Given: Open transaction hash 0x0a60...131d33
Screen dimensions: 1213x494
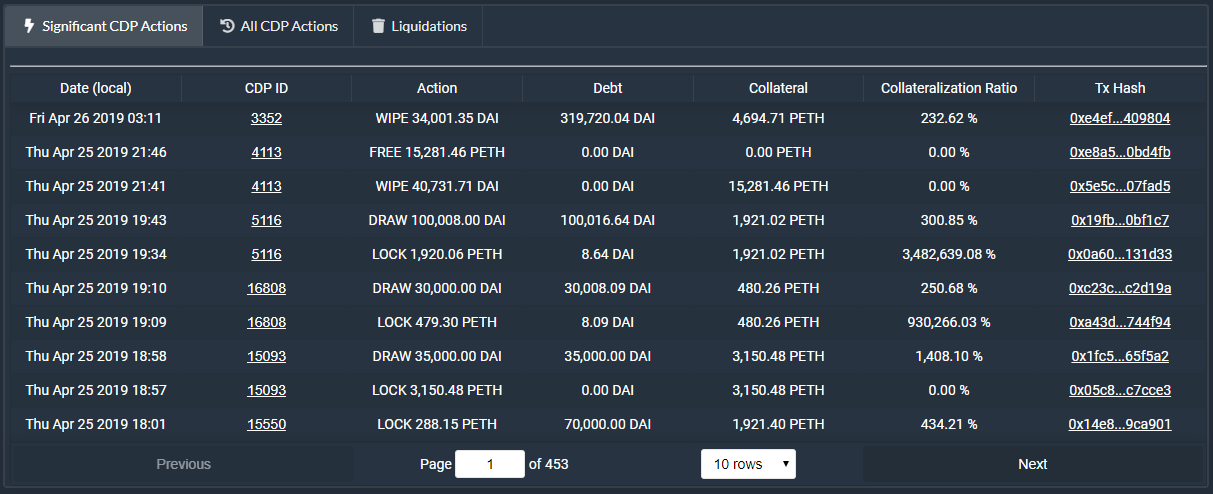Looking at the screenshot, I should (x=1120, y=254).
